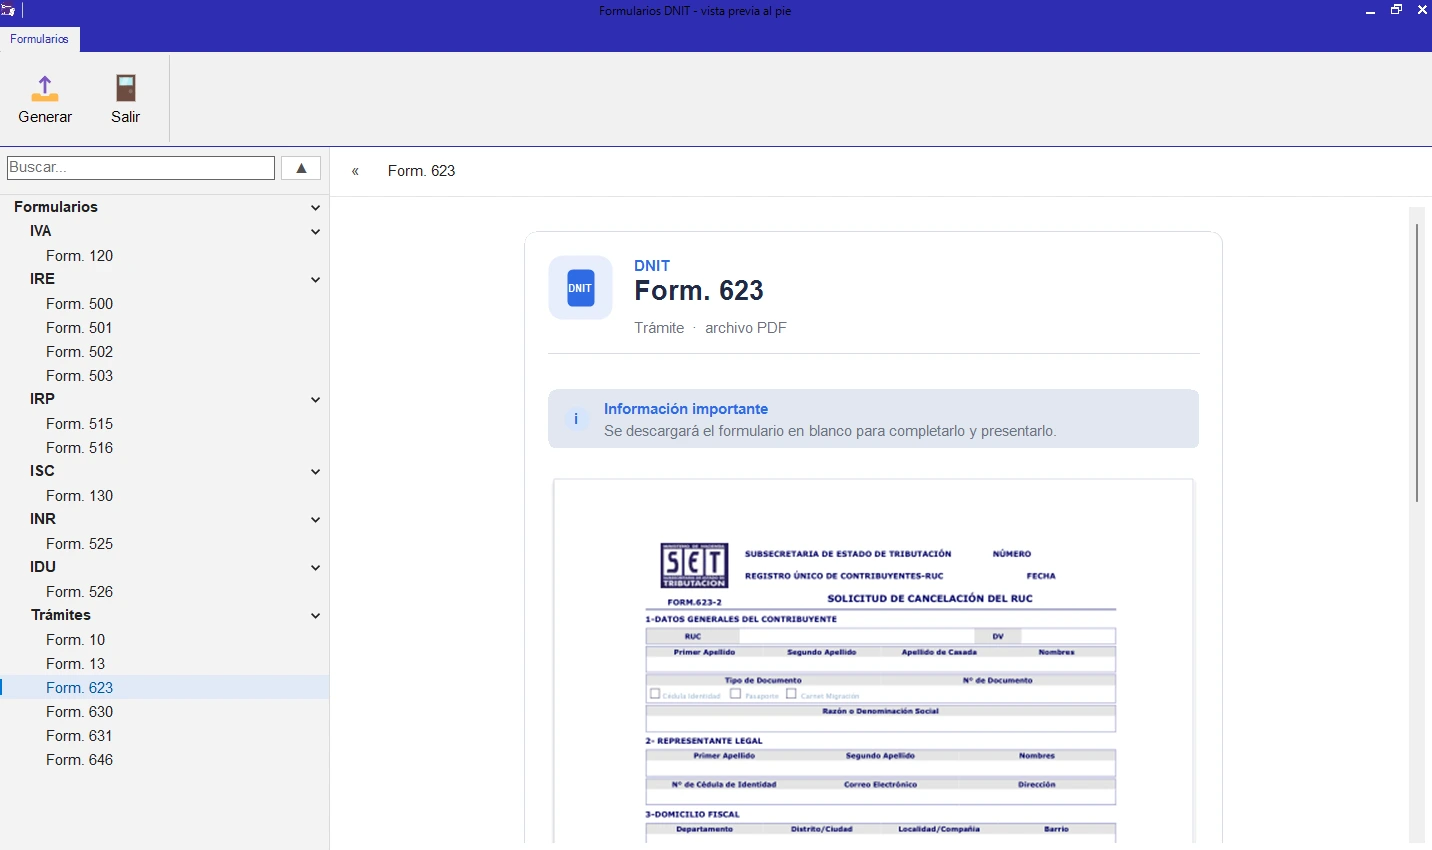Click the INR category label
This screenshot has width=1432, height=850.
pos(43,519)
